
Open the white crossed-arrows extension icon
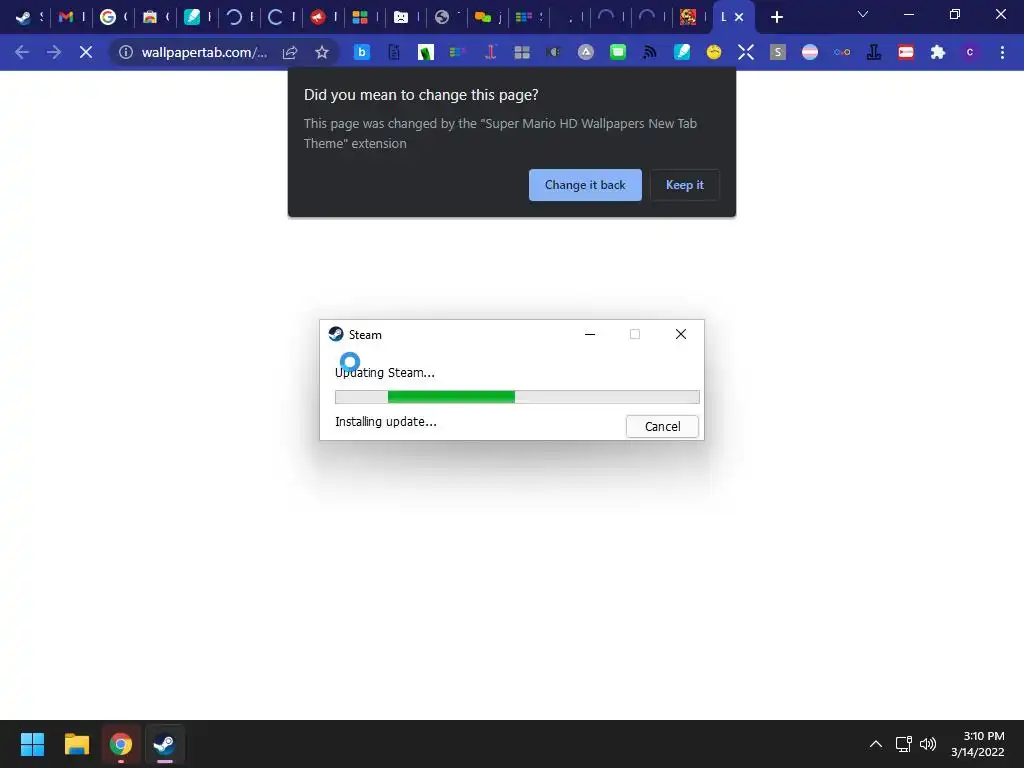(x=746, y=52)
